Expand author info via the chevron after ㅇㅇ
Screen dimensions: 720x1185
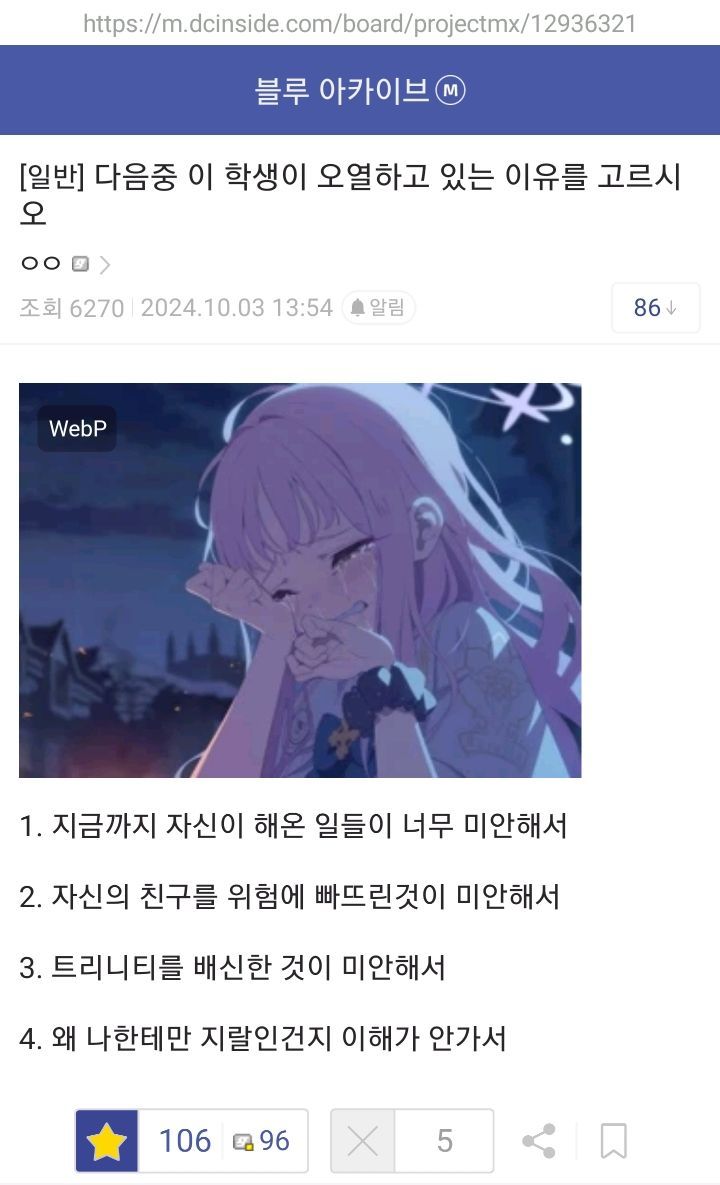(105, 265)
